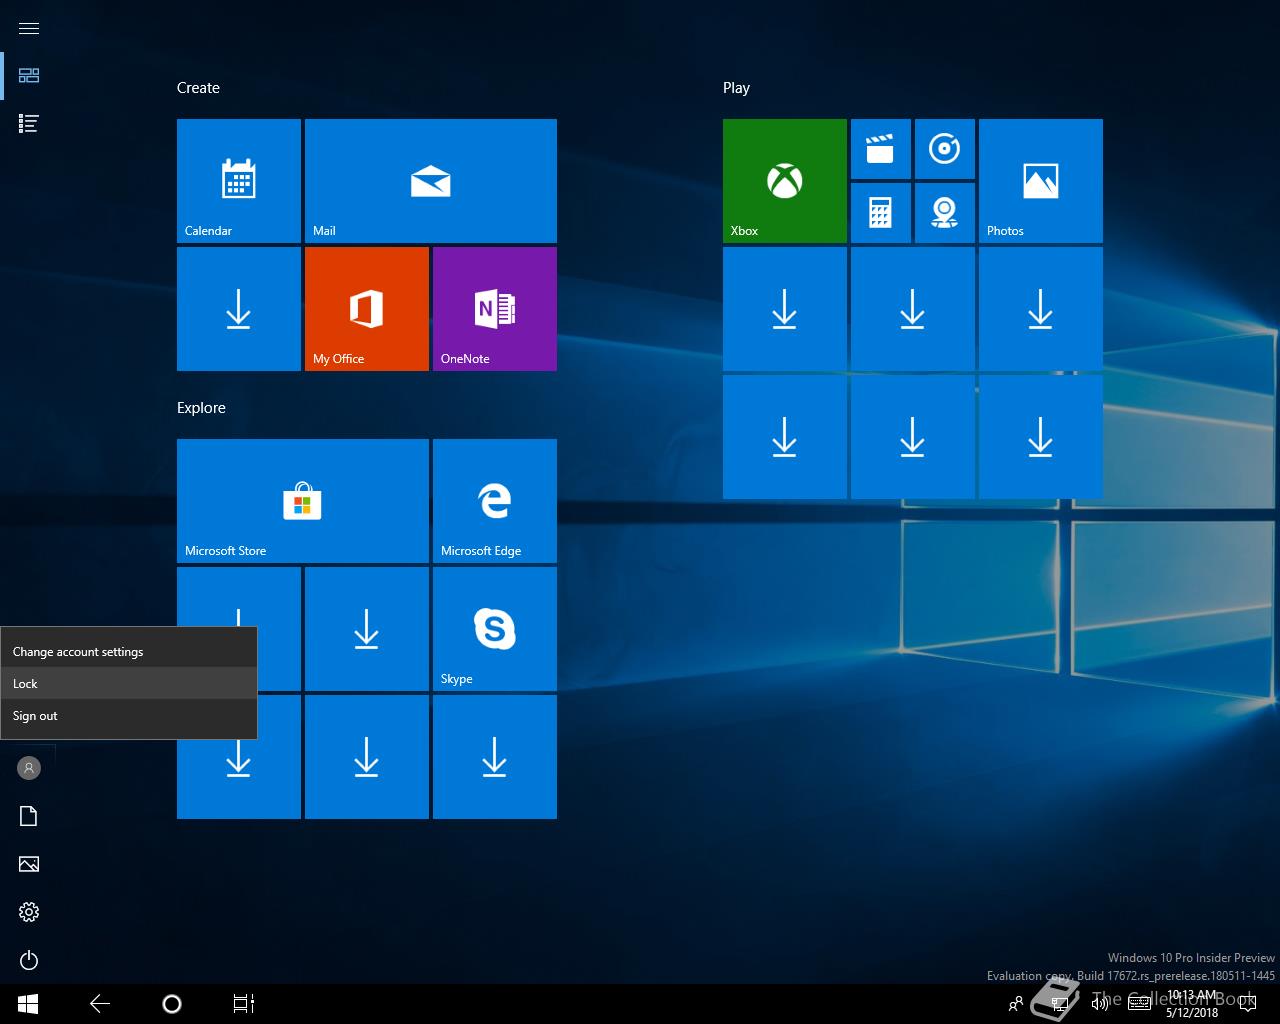Open Documents from the Start sidebar
The image size is (1280, 1024).
pyautogui.click(x=29, y=816)
